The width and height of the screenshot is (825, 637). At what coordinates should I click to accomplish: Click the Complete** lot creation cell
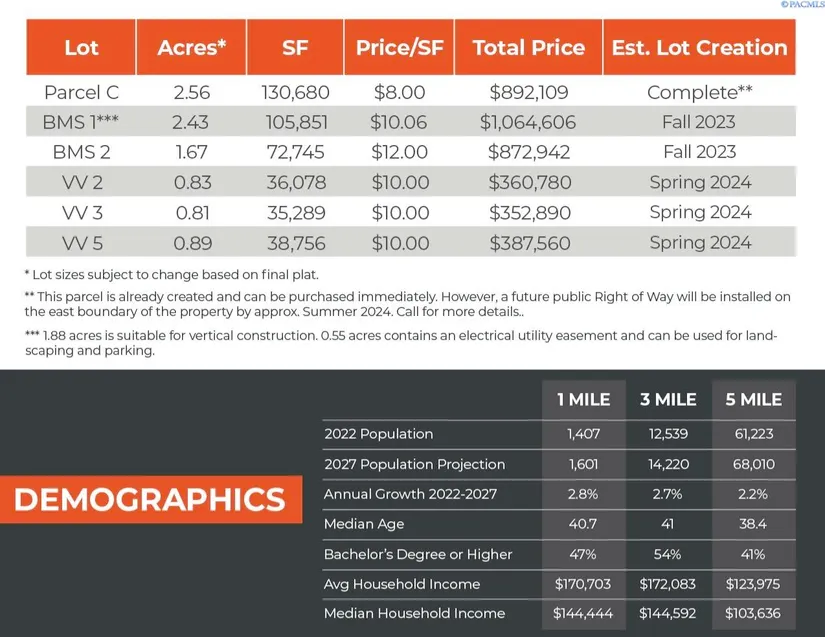(x=699, y=92)
